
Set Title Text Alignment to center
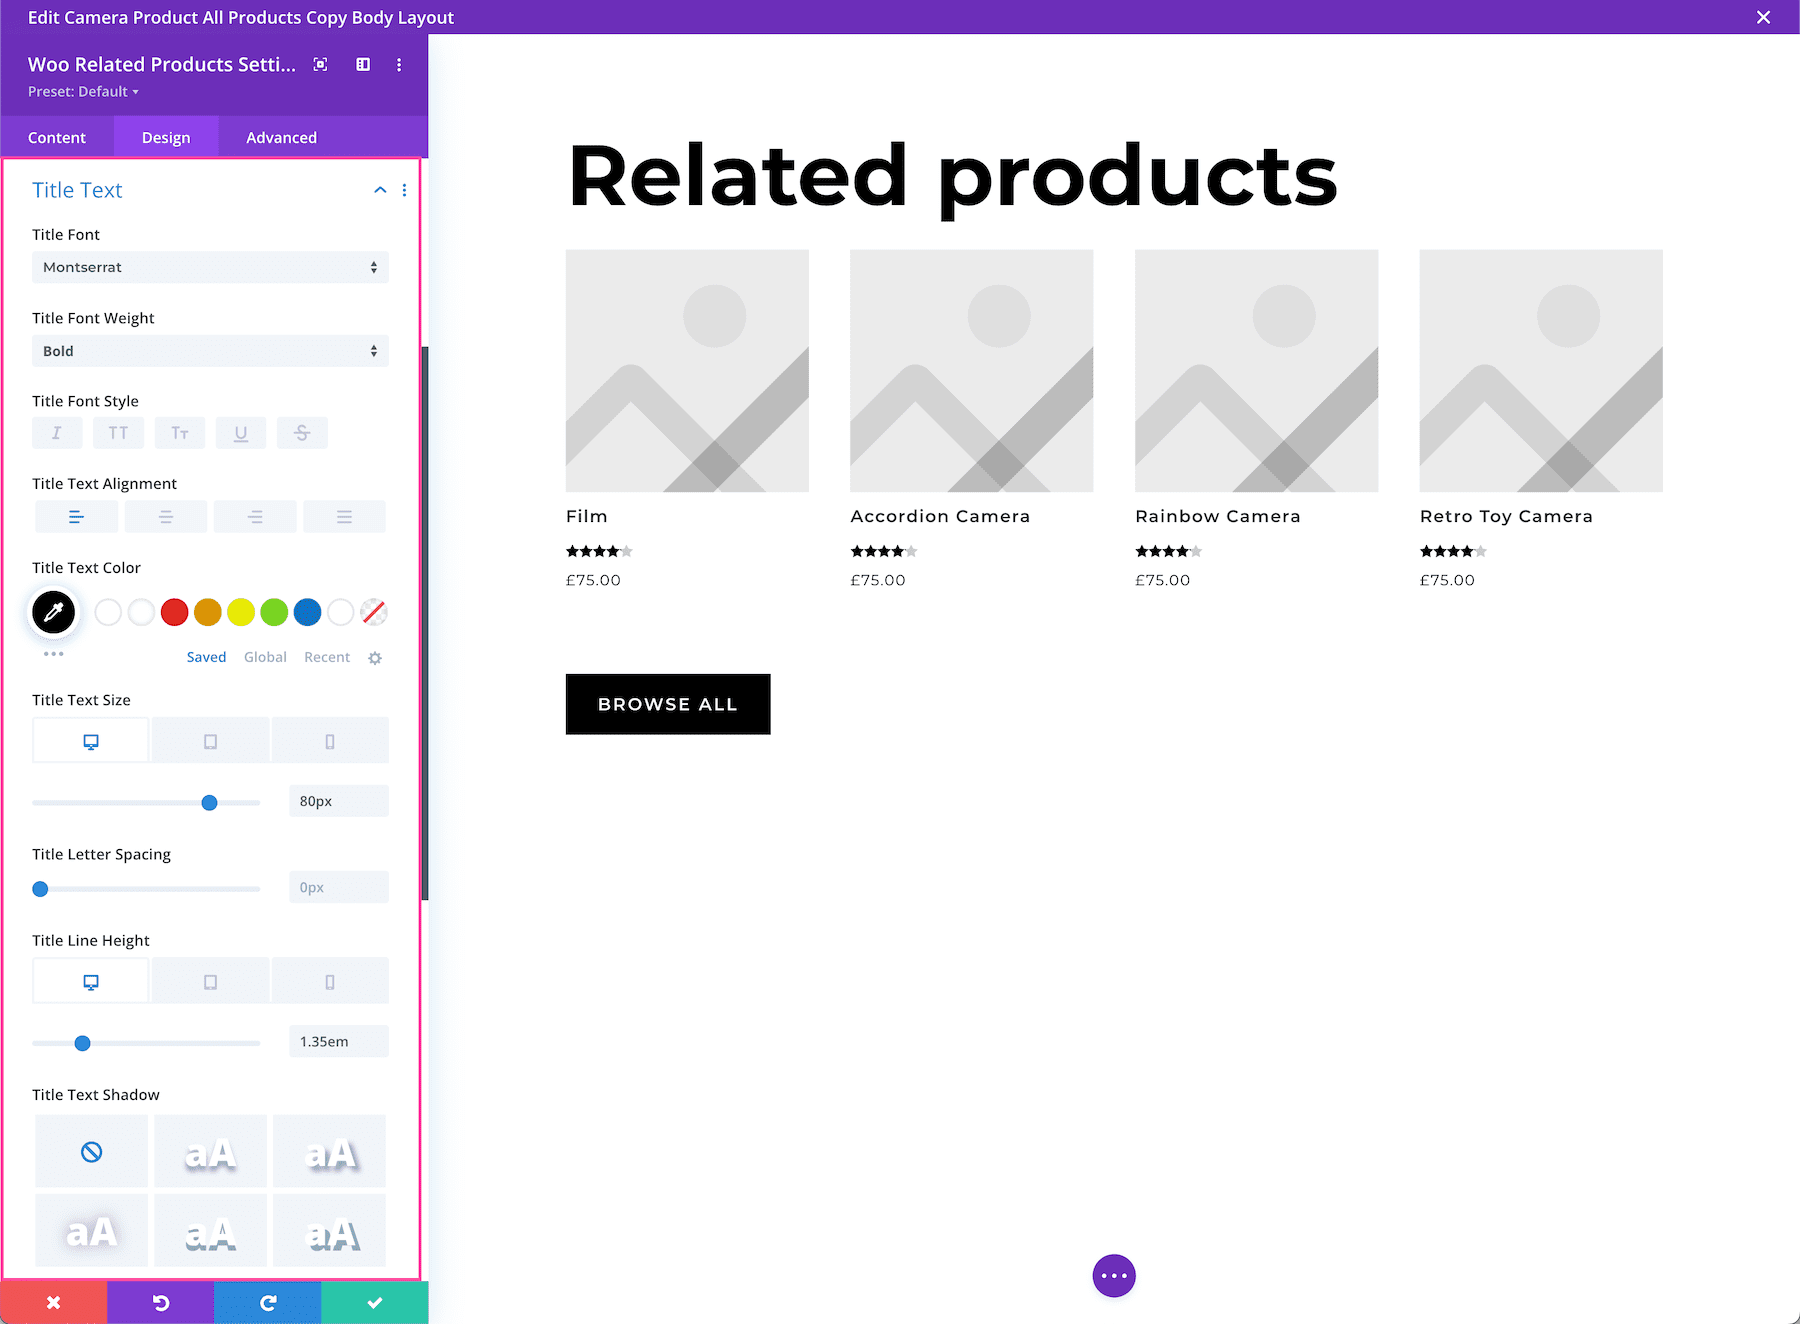(166, 516)
